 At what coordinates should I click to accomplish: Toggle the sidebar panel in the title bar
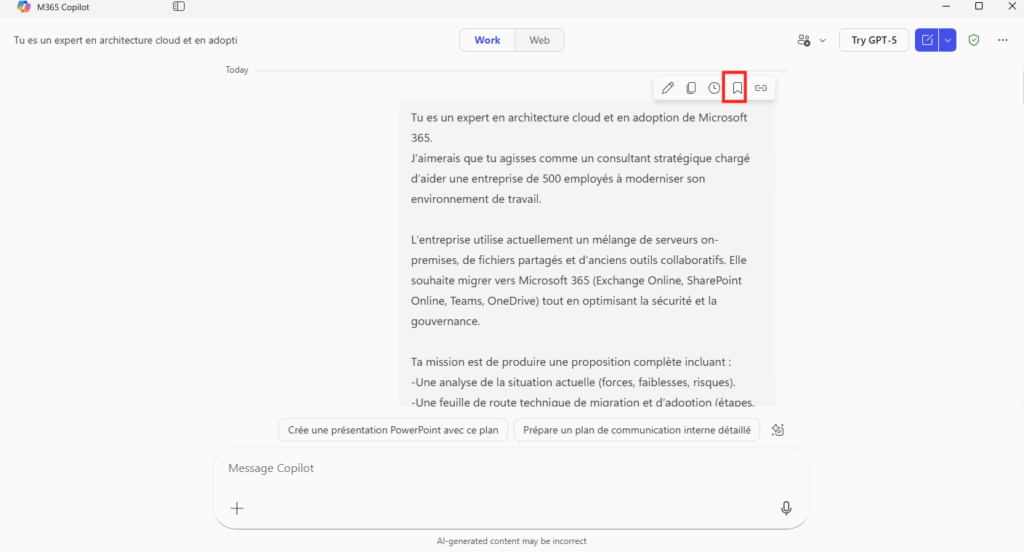tap(179, 6)
